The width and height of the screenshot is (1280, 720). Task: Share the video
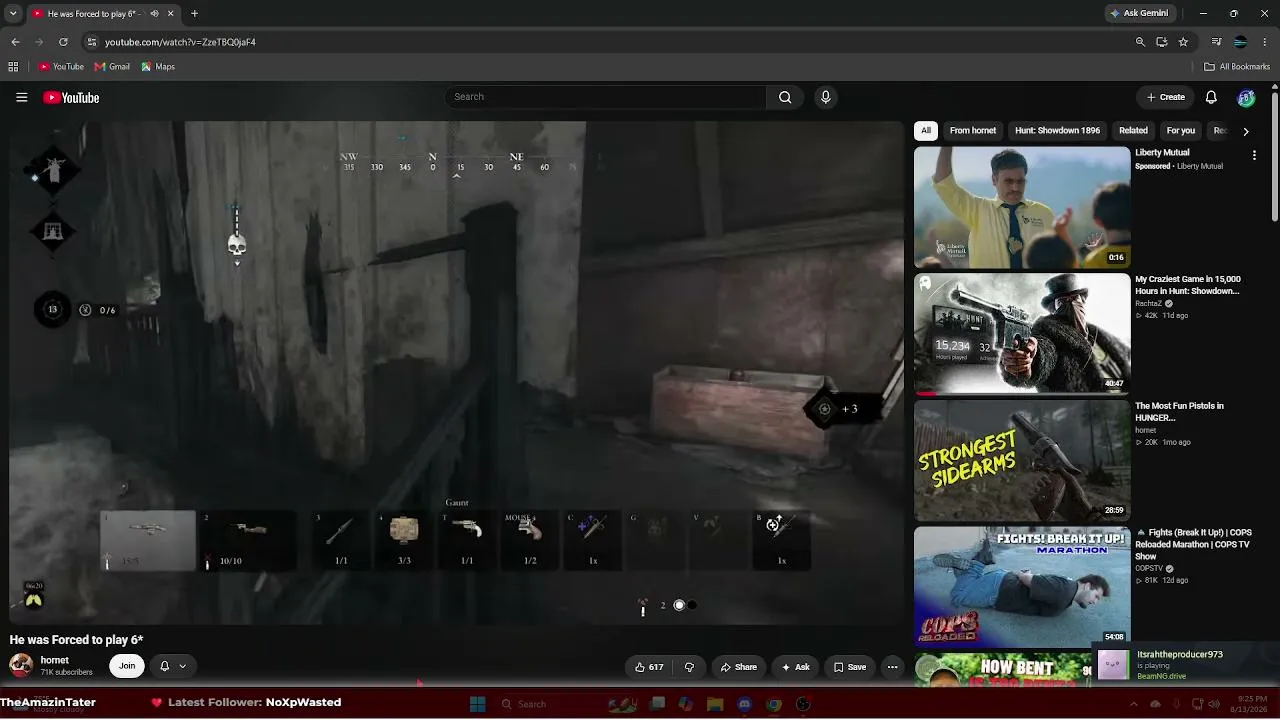(x=739, y=667)
